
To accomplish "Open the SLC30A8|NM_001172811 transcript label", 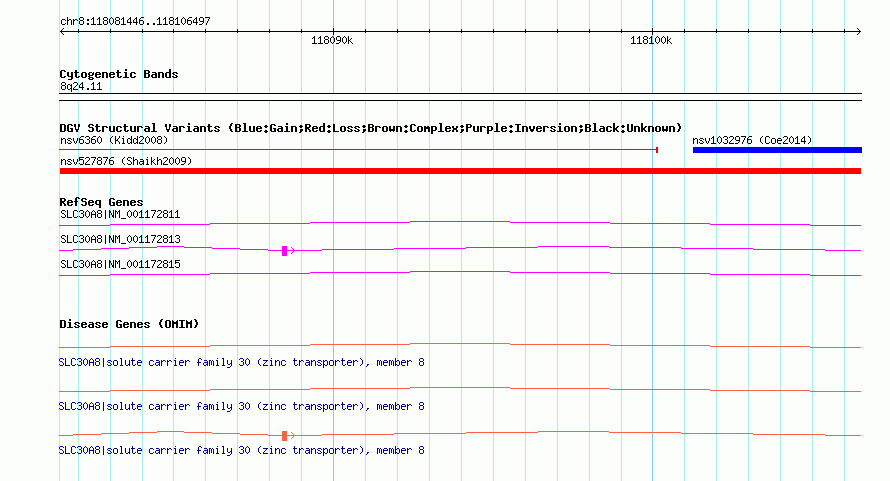I will click(120, 215).
